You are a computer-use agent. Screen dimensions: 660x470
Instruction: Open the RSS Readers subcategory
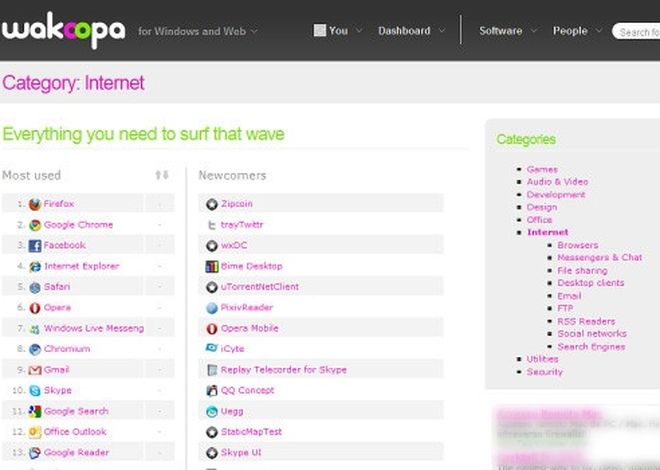click(x=586, y=321)
